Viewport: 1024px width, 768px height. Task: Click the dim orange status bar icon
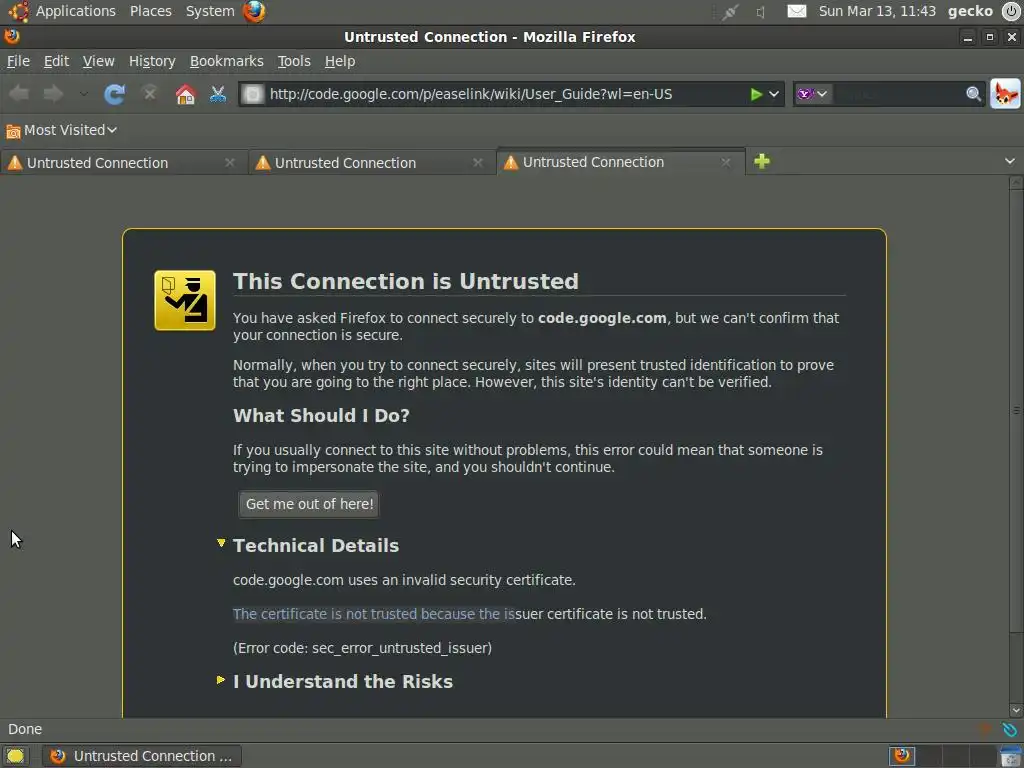tap(985, 729)
